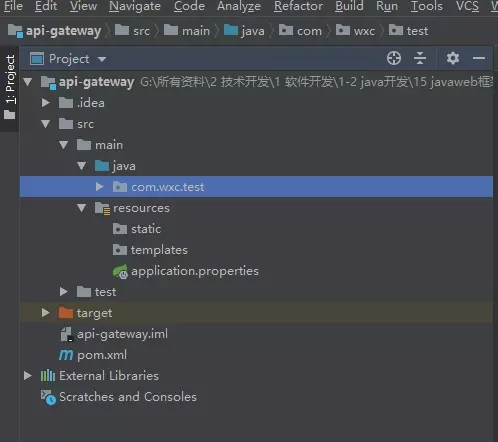The height and width of the screenshot is (442, 498).
Task: Click the api-gateway module icon in tree
Action: coord(48,82)
